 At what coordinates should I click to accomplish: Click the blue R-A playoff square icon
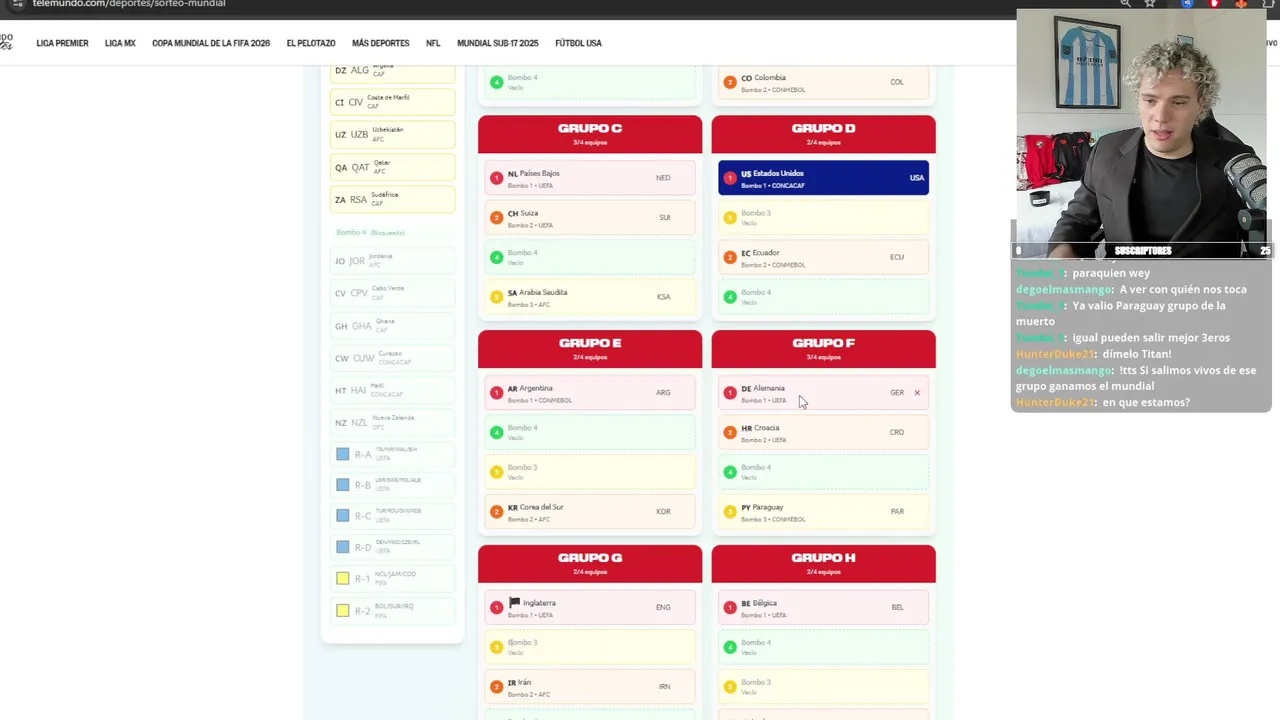[343, 454]
